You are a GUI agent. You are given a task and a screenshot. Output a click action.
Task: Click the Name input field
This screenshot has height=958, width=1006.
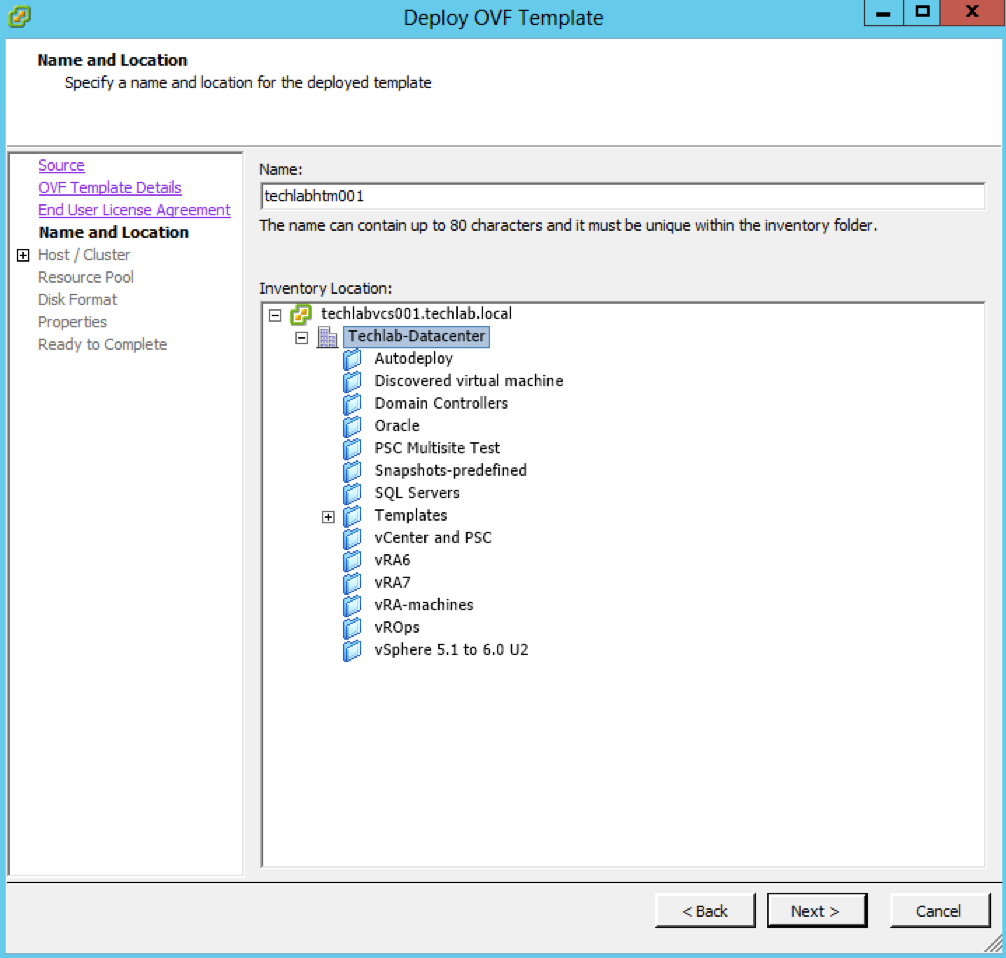pyautogui.click(x=622, y=196)
